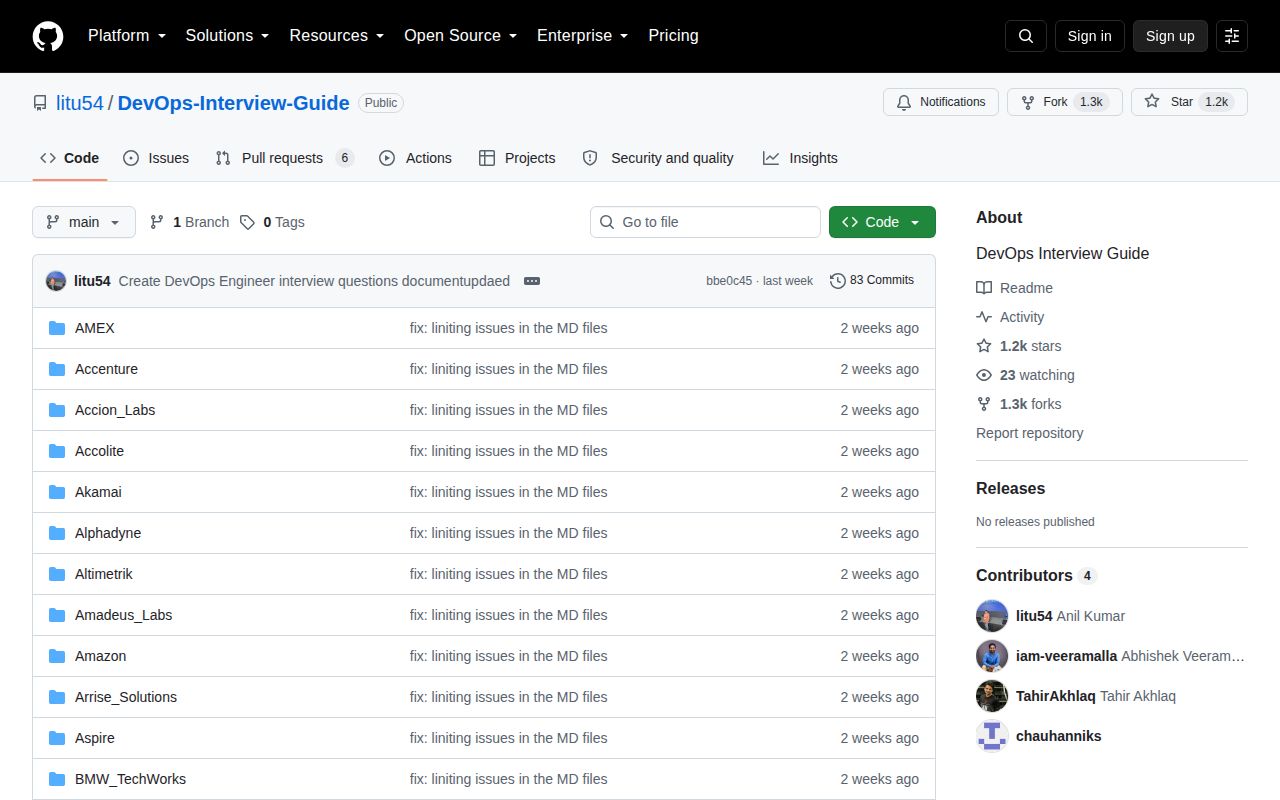Click the eye icon beside 23 watching
Image resolution: width=1280 pixels, height=800 pixels.
click(984, 375)
